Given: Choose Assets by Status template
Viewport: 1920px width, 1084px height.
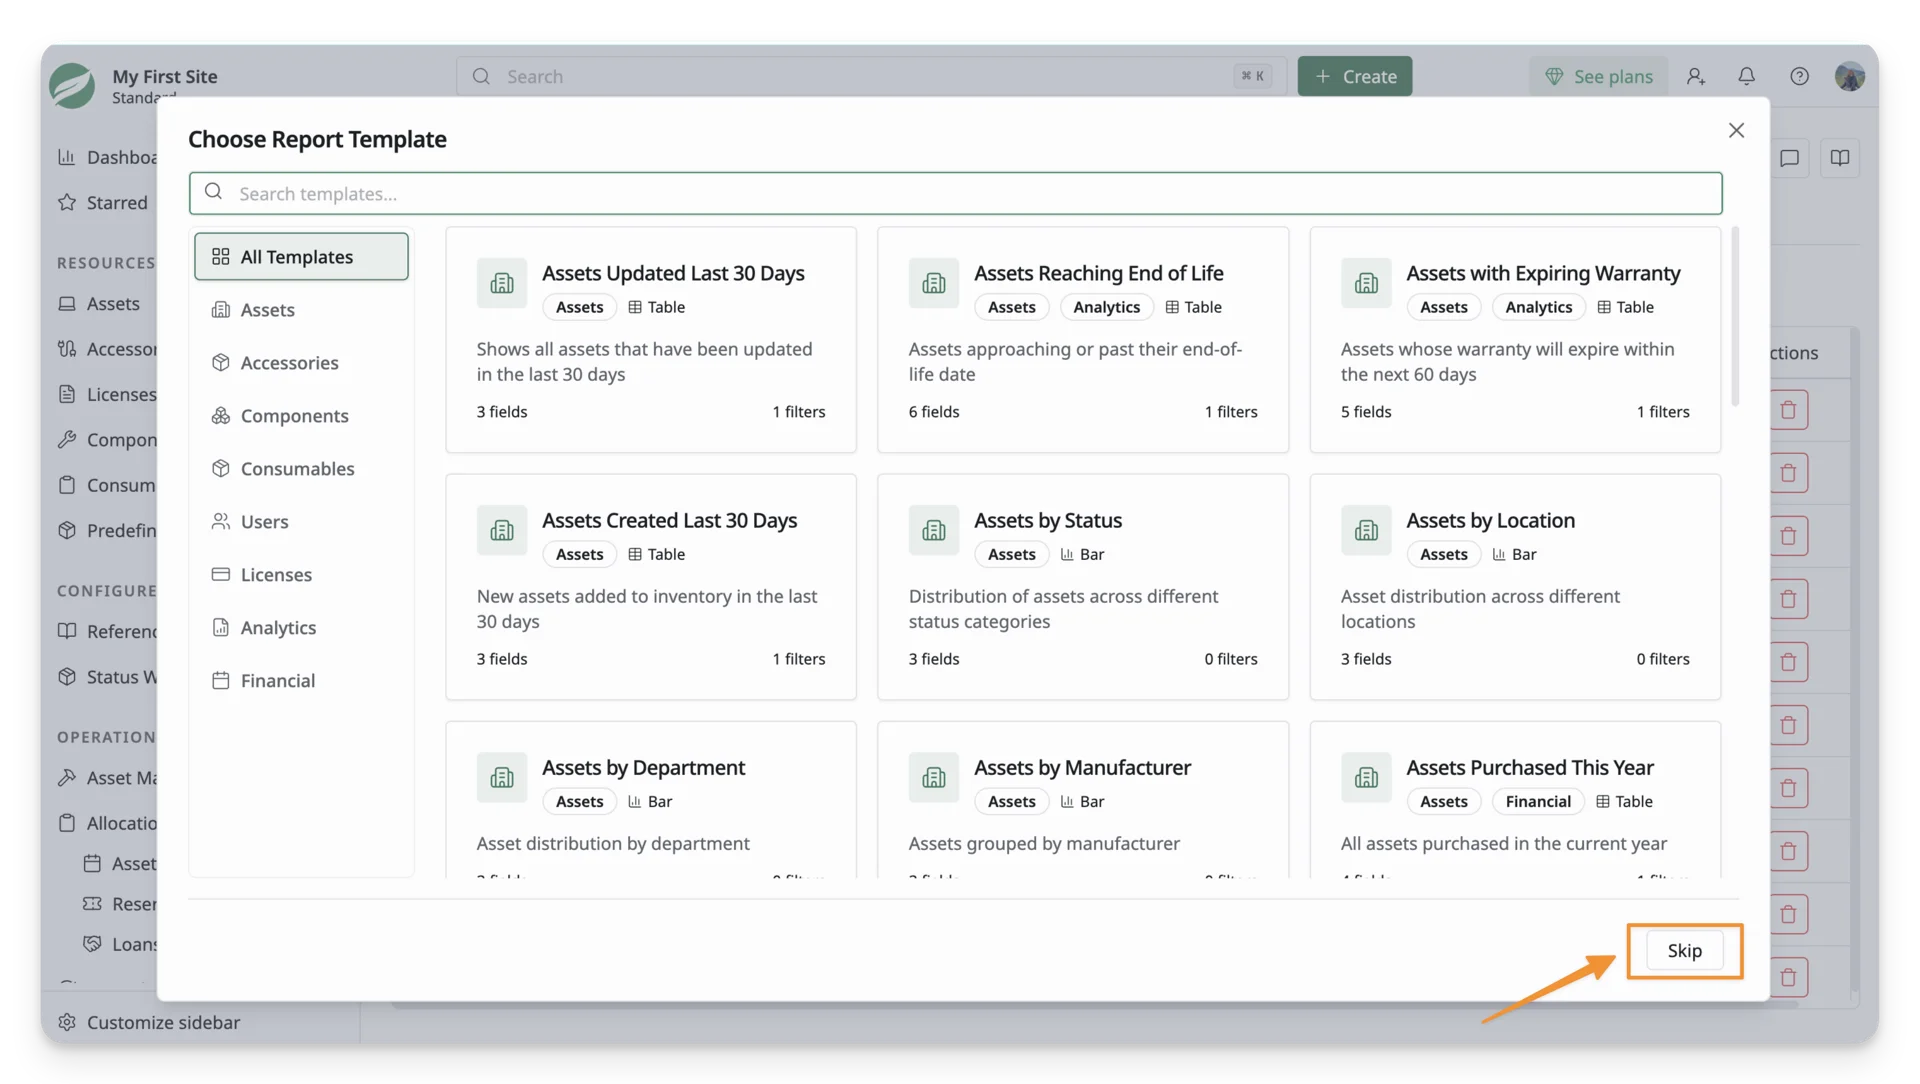Looking at the screenshot, I should pyautogui.click(x=1083, y=586).
